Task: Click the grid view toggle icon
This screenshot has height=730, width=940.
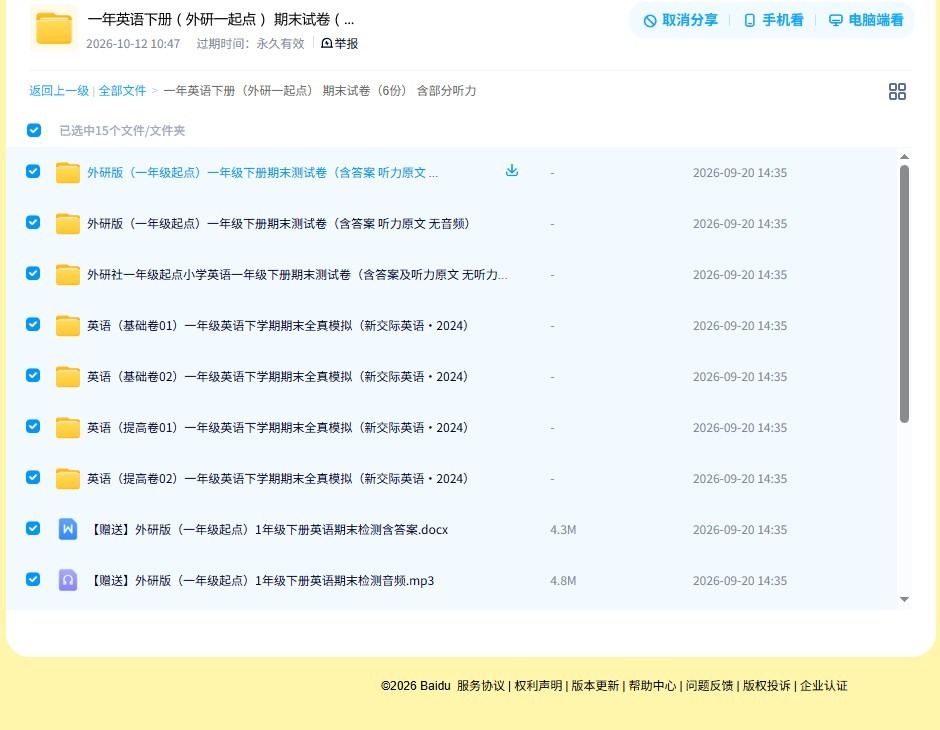Action: tap(897, 91)
